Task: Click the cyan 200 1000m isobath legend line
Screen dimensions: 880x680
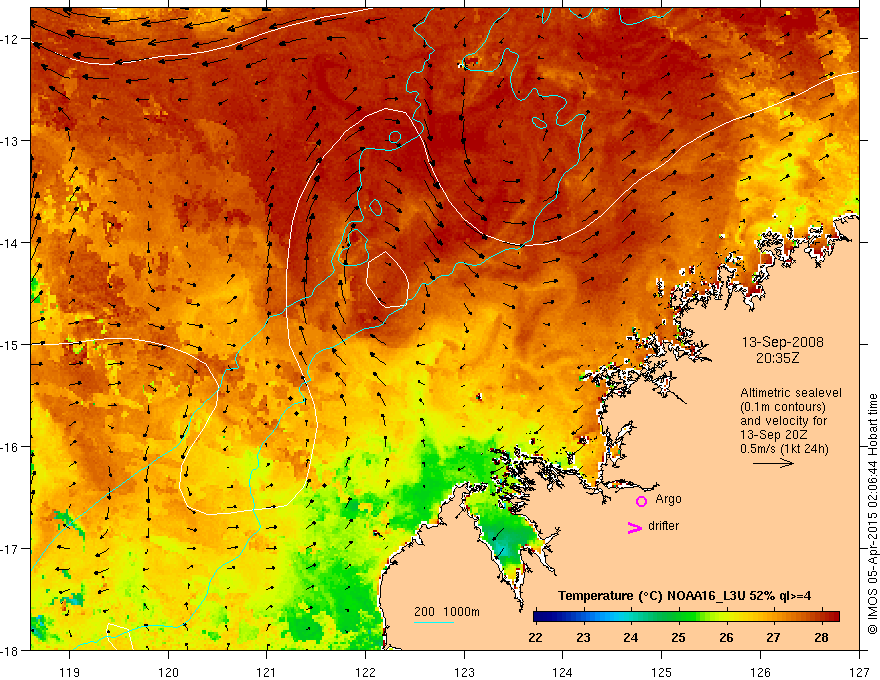Action: point(434,622)
